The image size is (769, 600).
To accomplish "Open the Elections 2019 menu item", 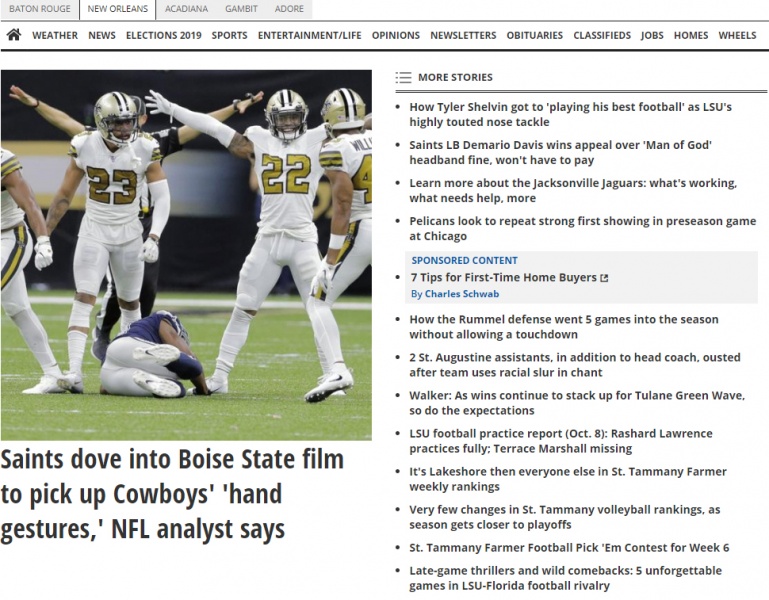I will click(x=163, y=35).
